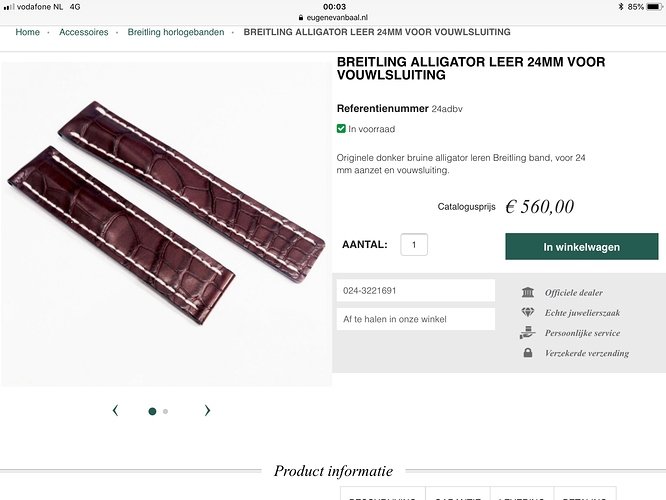Toggle the In voorraad green checkbox

[341, 128]
